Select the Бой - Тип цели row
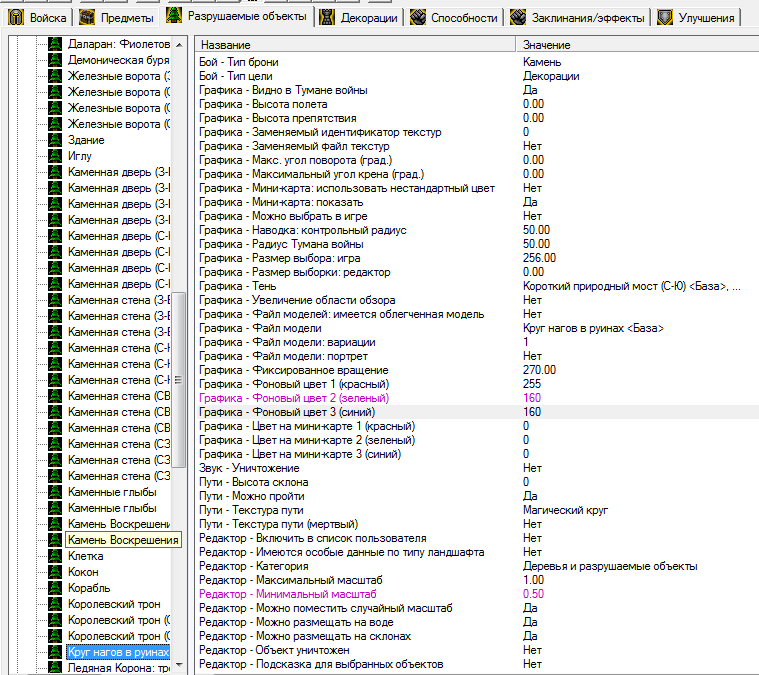Viewport: 759px width, 675px height. tap(477, 76)
